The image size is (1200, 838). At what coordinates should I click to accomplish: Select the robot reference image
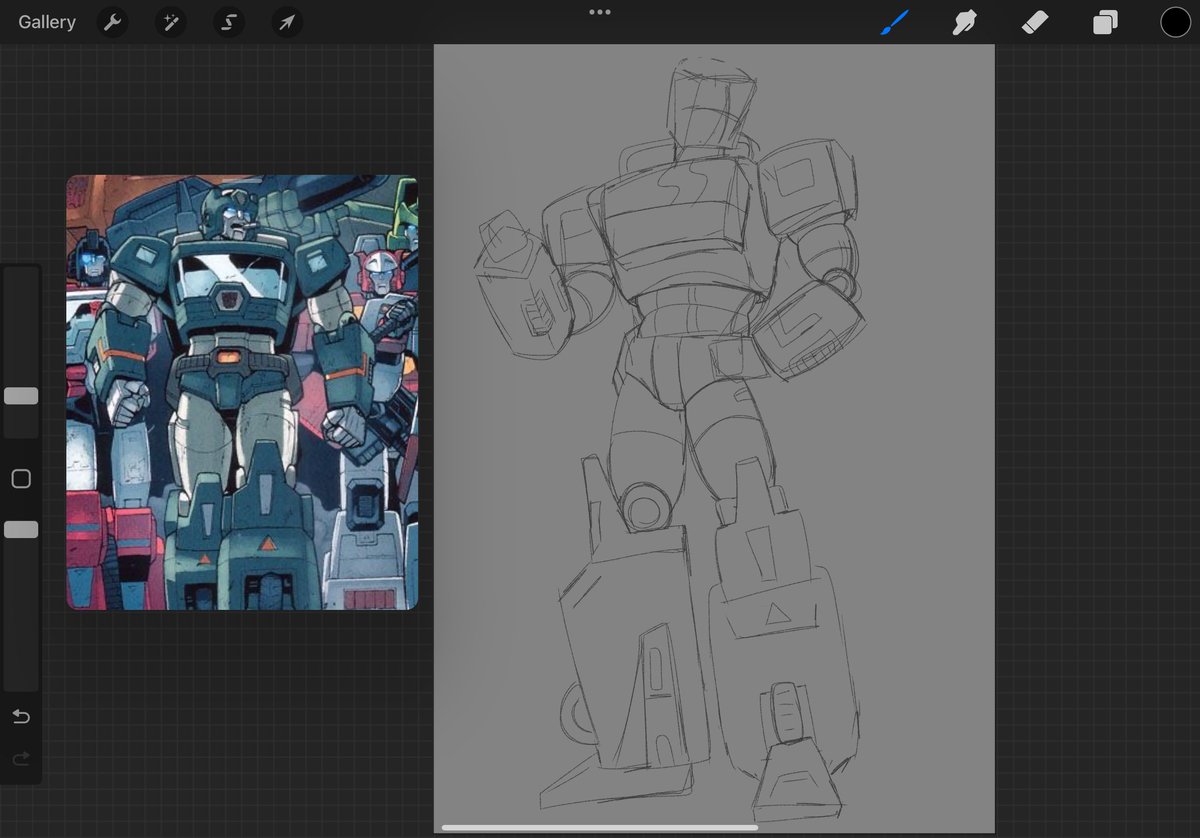[242, 392]
